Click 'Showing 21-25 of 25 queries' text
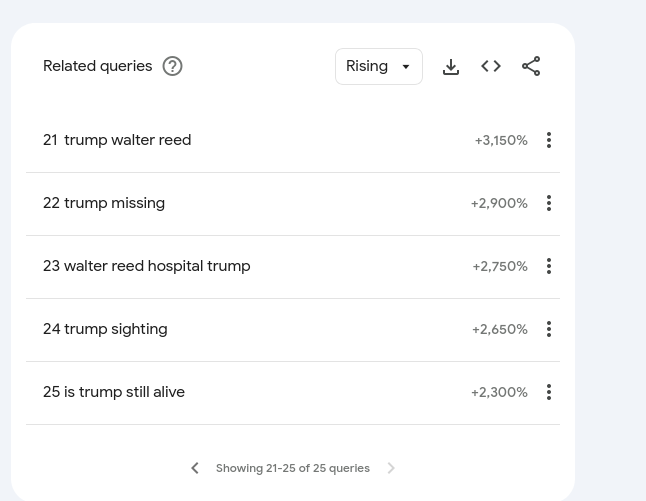Viewport: 646px width, 501px height. tap(293, 468)
